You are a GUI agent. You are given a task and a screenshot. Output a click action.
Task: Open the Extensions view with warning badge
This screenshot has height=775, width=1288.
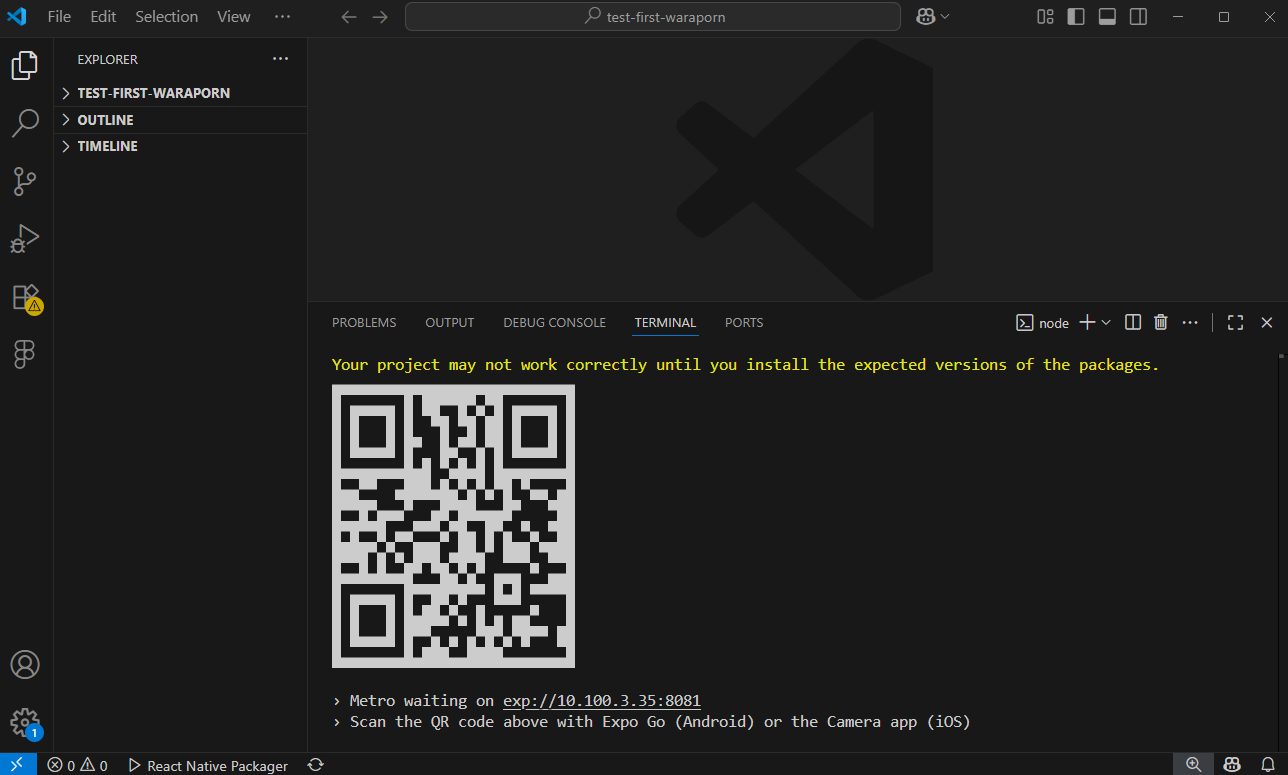[25, 297]
